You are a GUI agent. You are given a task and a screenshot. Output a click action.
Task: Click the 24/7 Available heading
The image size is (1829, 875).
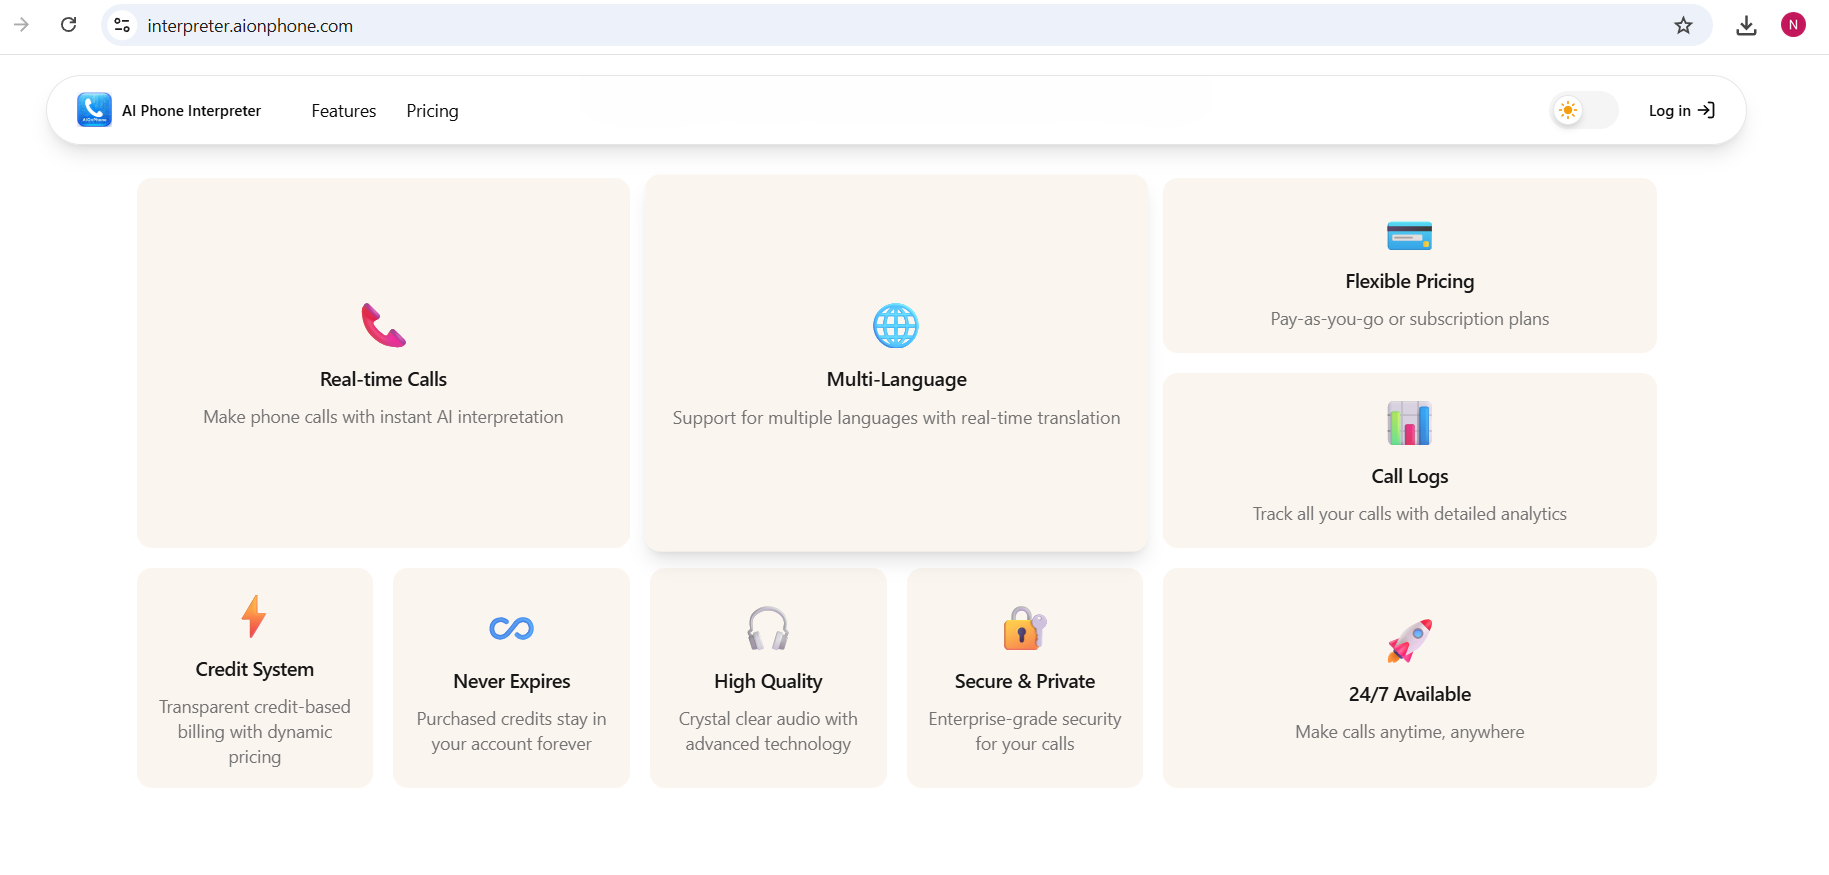[x=1409, y=694]
